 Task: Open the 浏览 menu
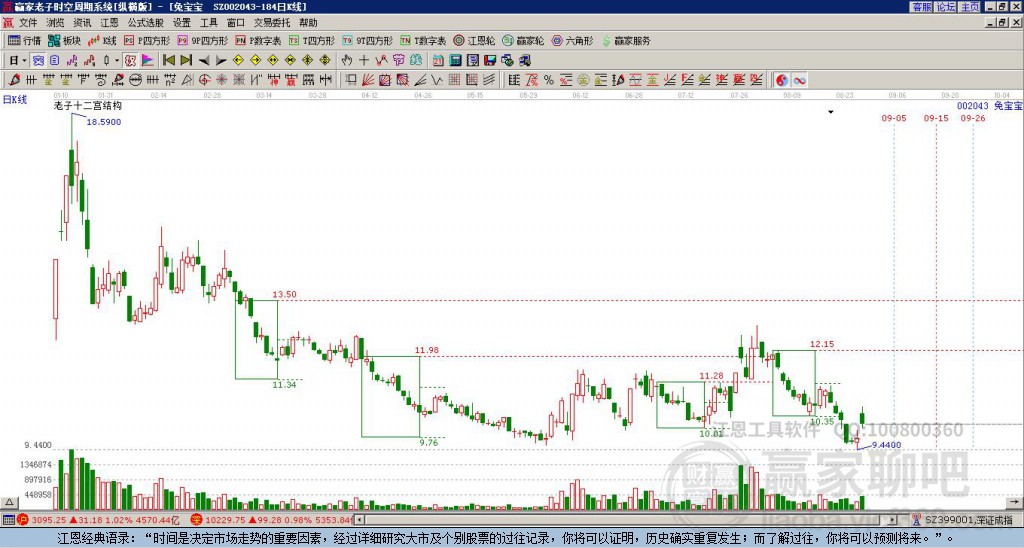pos(55,23)
